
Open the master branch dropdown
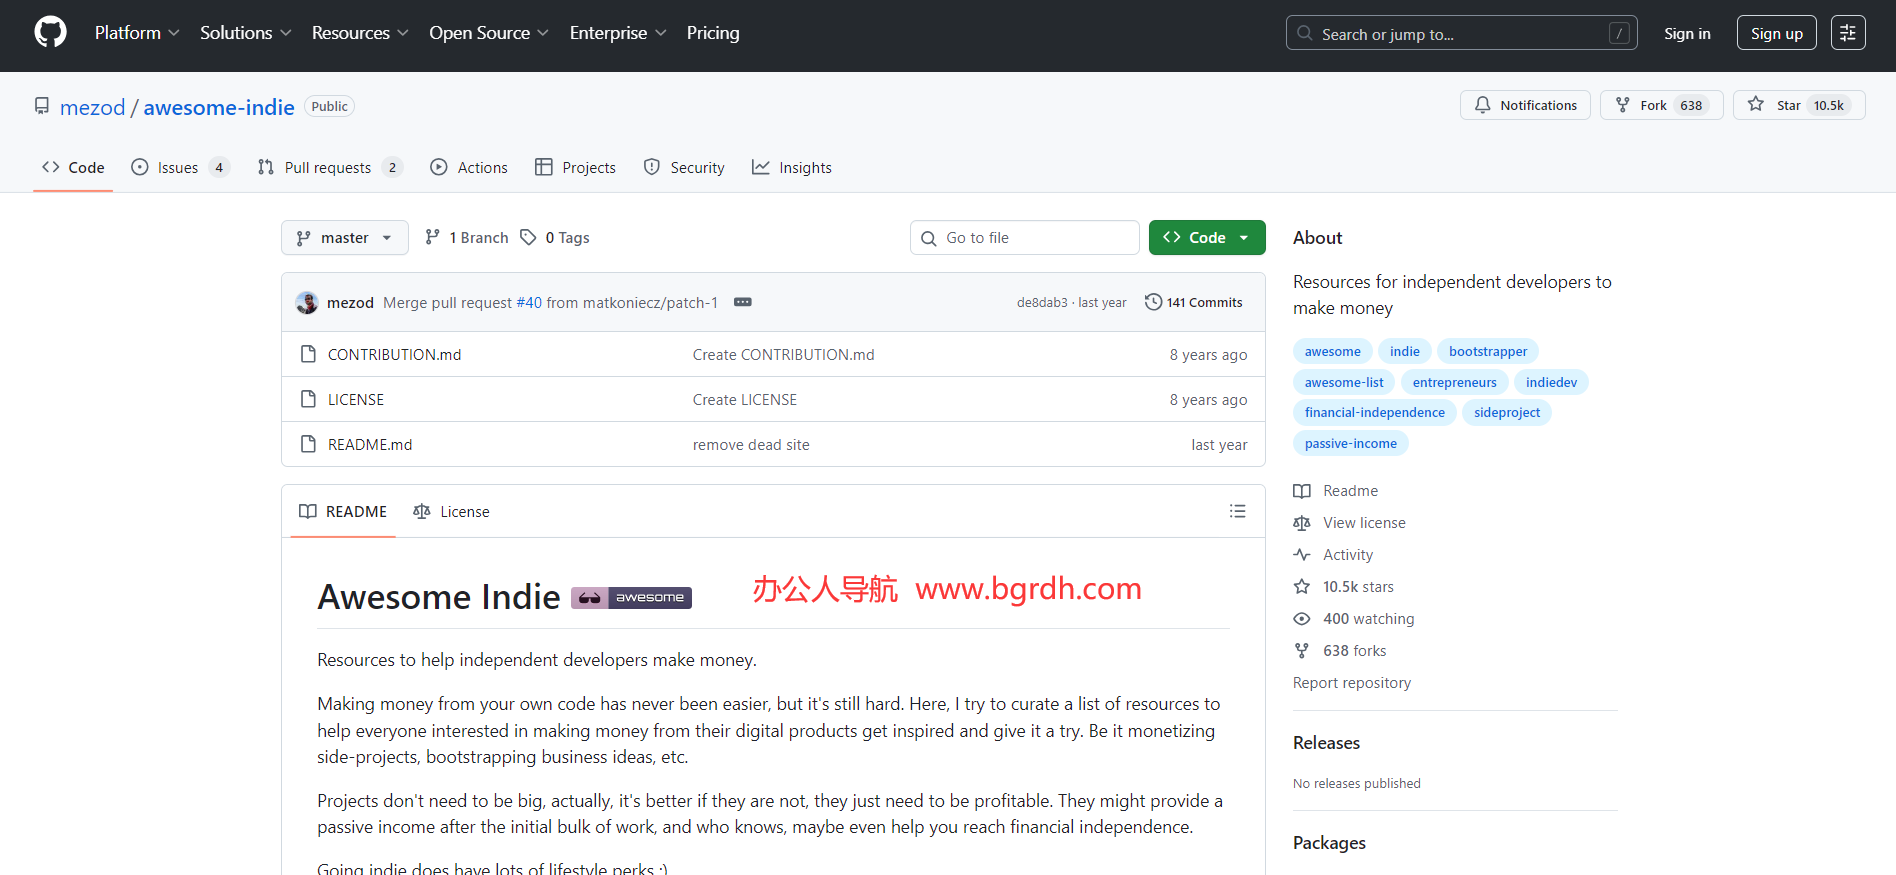pyautogui.click(x=344, y=238)
